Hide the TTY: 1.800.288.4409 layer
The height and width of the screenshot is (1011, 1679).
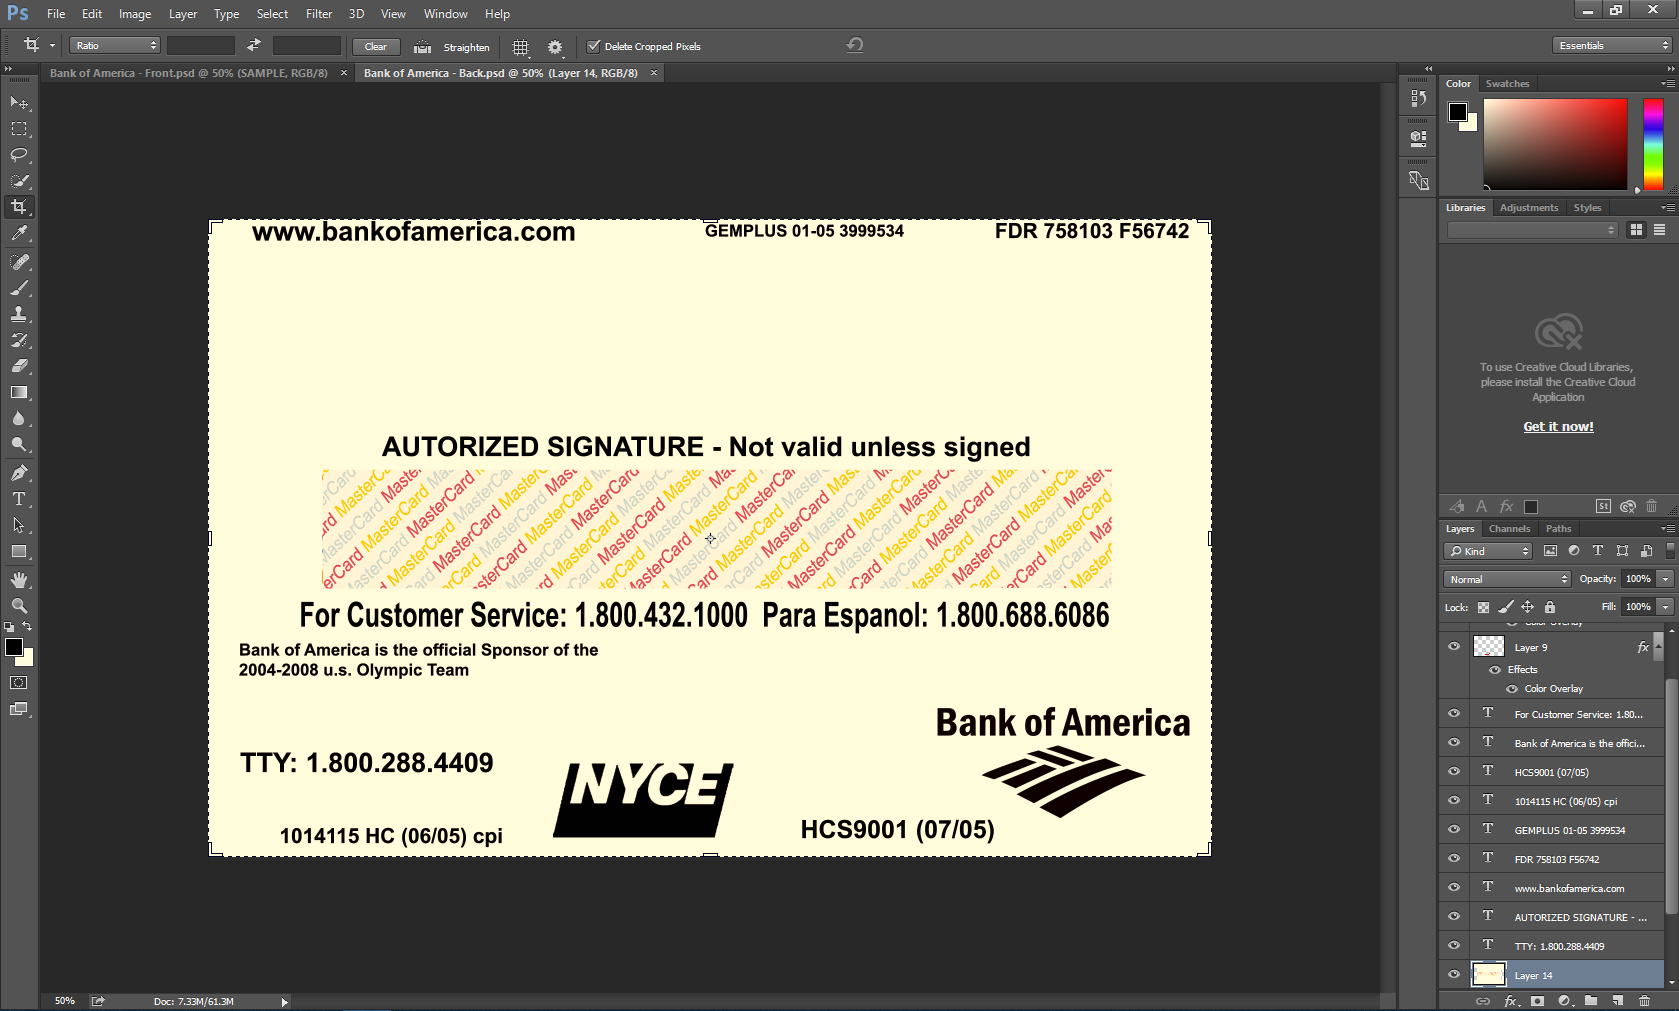click(x=1454, y=945)
